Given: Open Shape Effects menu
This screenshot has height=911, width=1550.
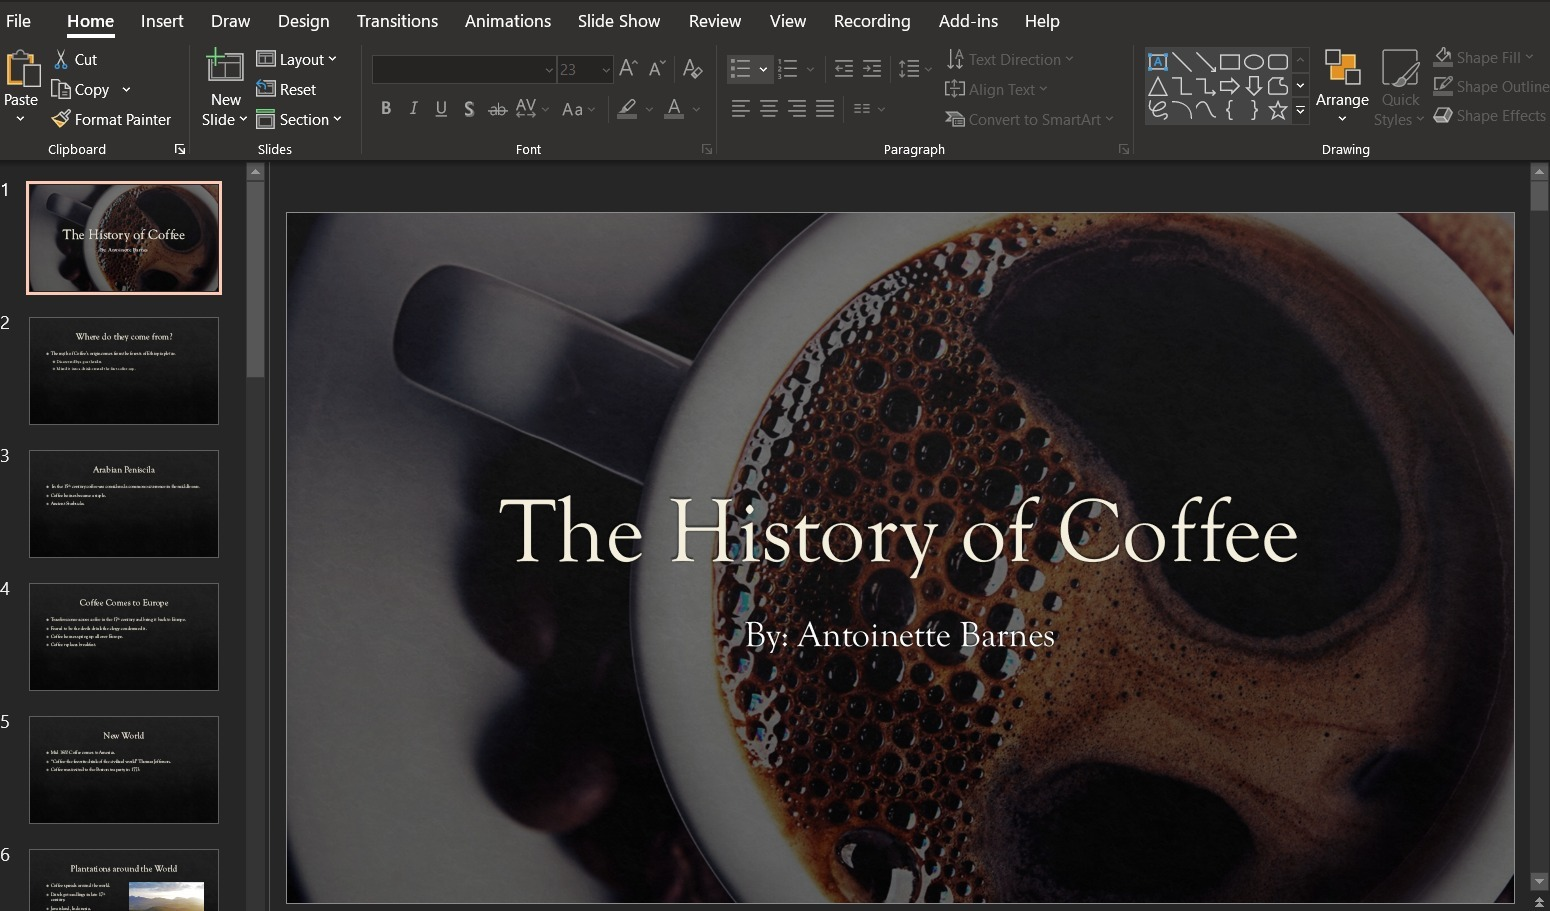Looking at the screenshot, I should pos(1490,116).
